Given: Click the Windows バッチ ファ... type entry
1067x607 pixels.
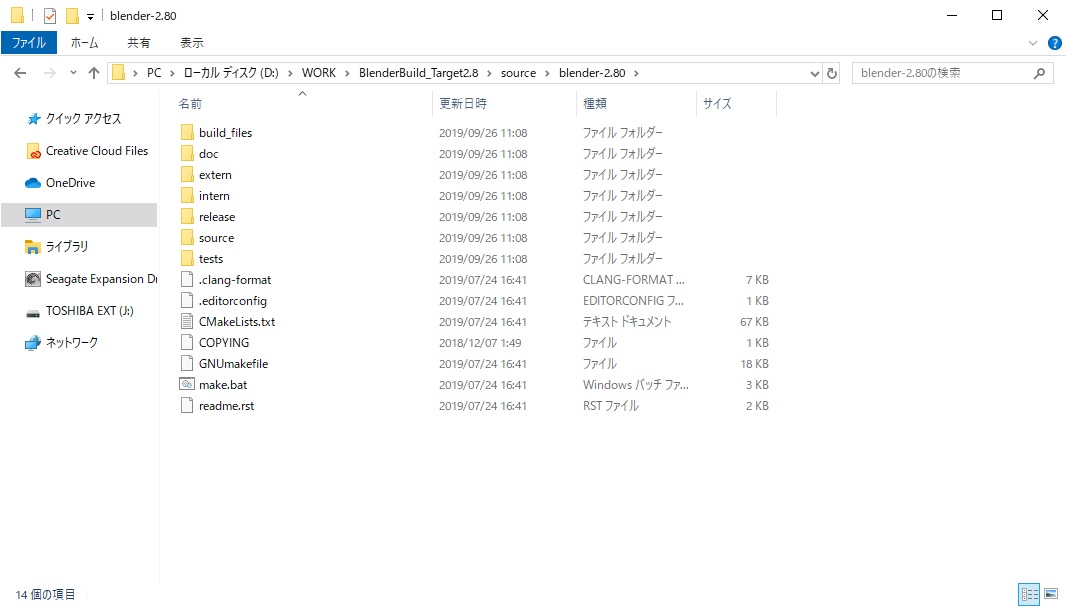Looking at the screenshot, I should click(636, 385).
